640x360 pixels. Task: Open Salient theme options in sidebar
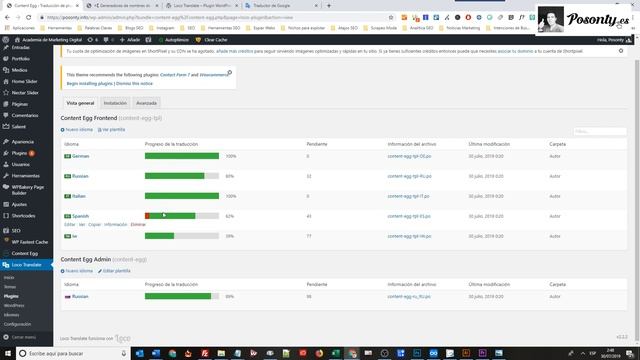(18, 127)
